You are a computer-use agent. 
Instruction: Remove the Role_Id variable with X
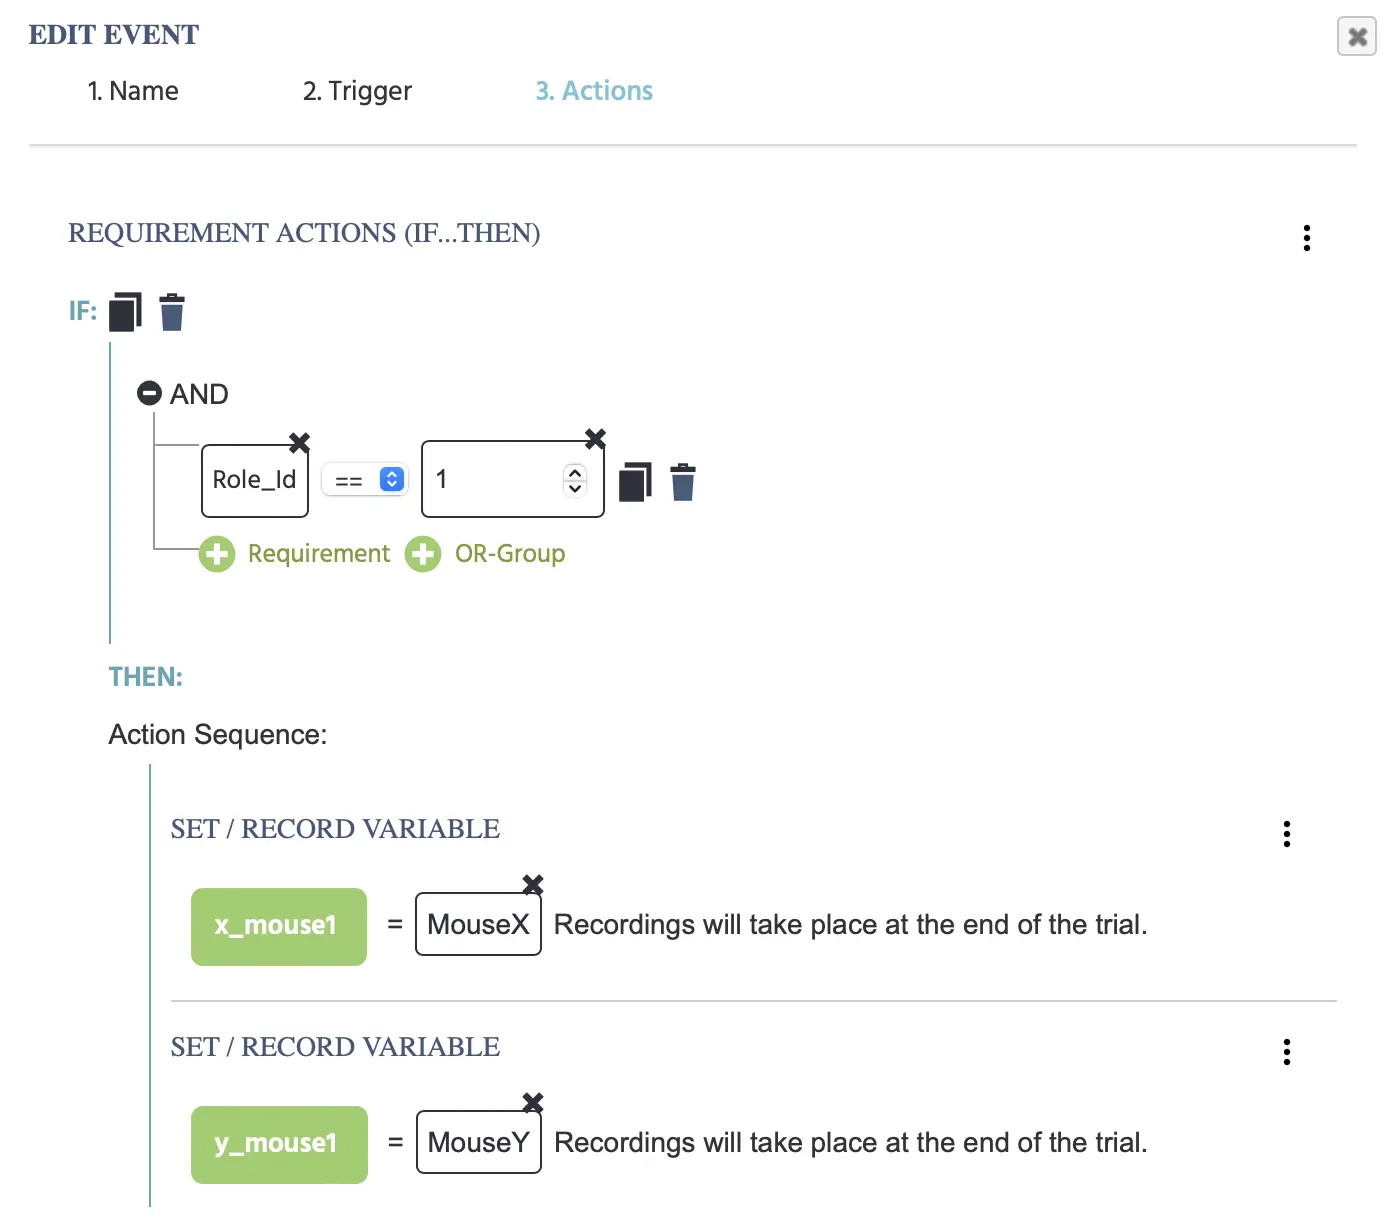pyautogui.click(x=299, y=442)
